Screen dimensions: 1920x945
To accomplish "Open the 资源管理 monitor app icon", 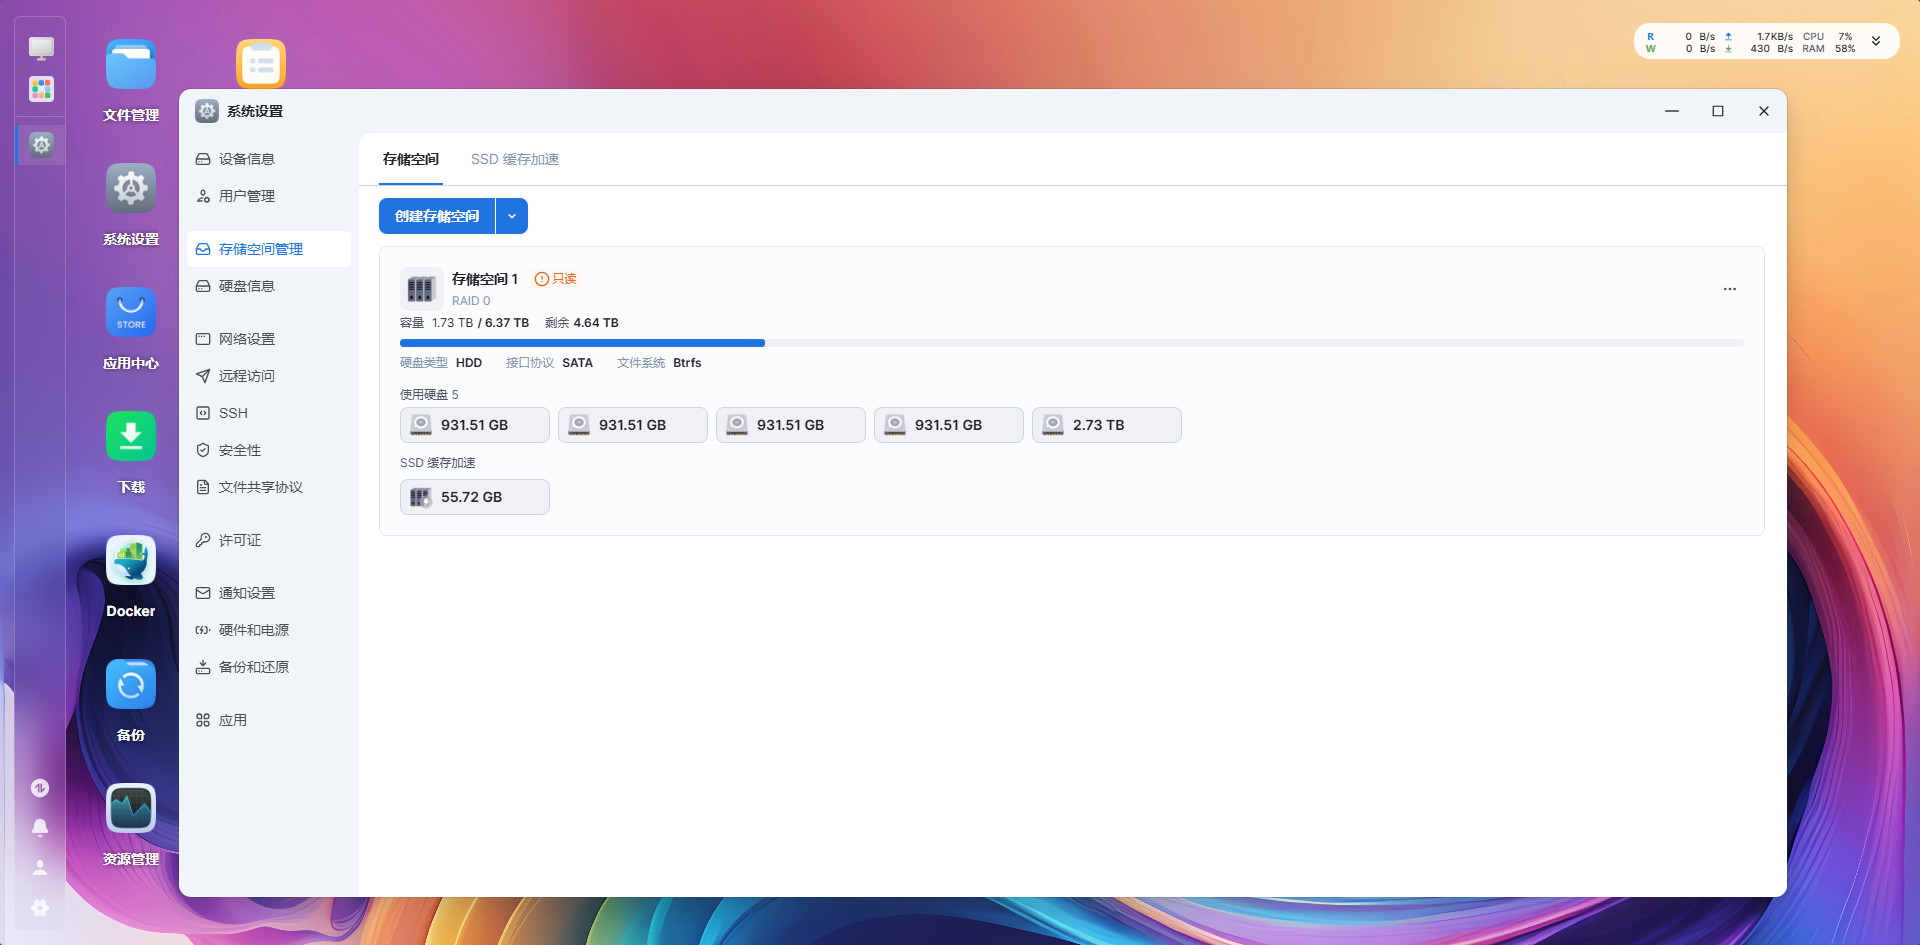I will click(x=131, y=809).
